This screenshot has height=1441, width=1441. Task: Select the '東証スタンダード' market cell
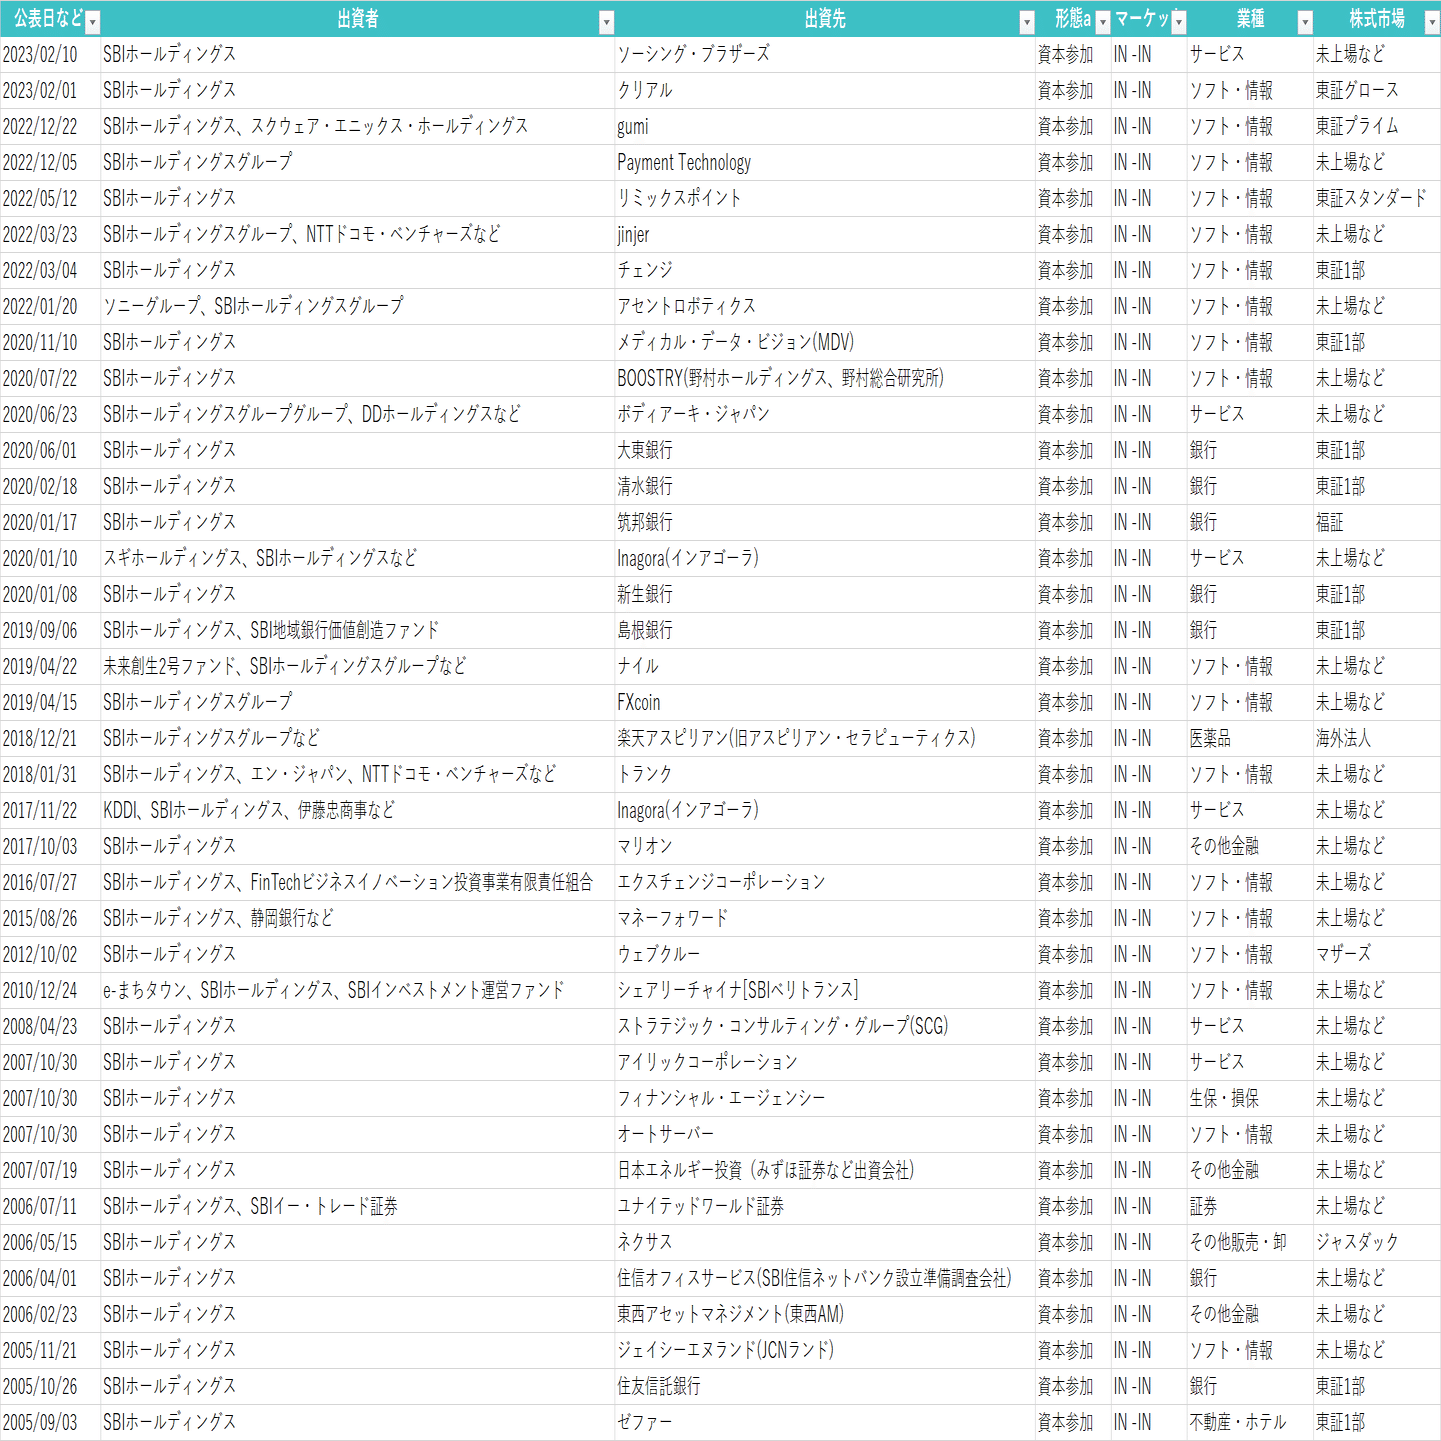click(x=1377, y=199)
